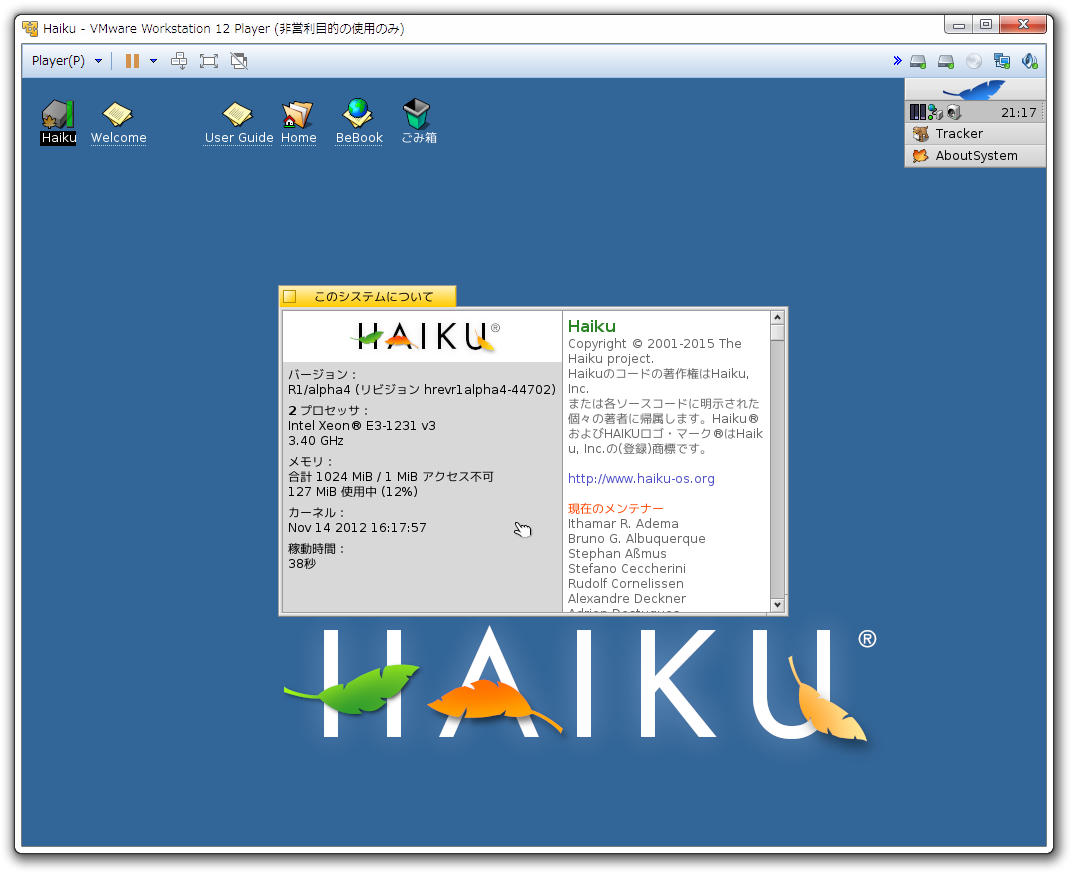The image size is (1072, 872).
Task: Click the network adapter device icon
Action: coord(1002,62)
